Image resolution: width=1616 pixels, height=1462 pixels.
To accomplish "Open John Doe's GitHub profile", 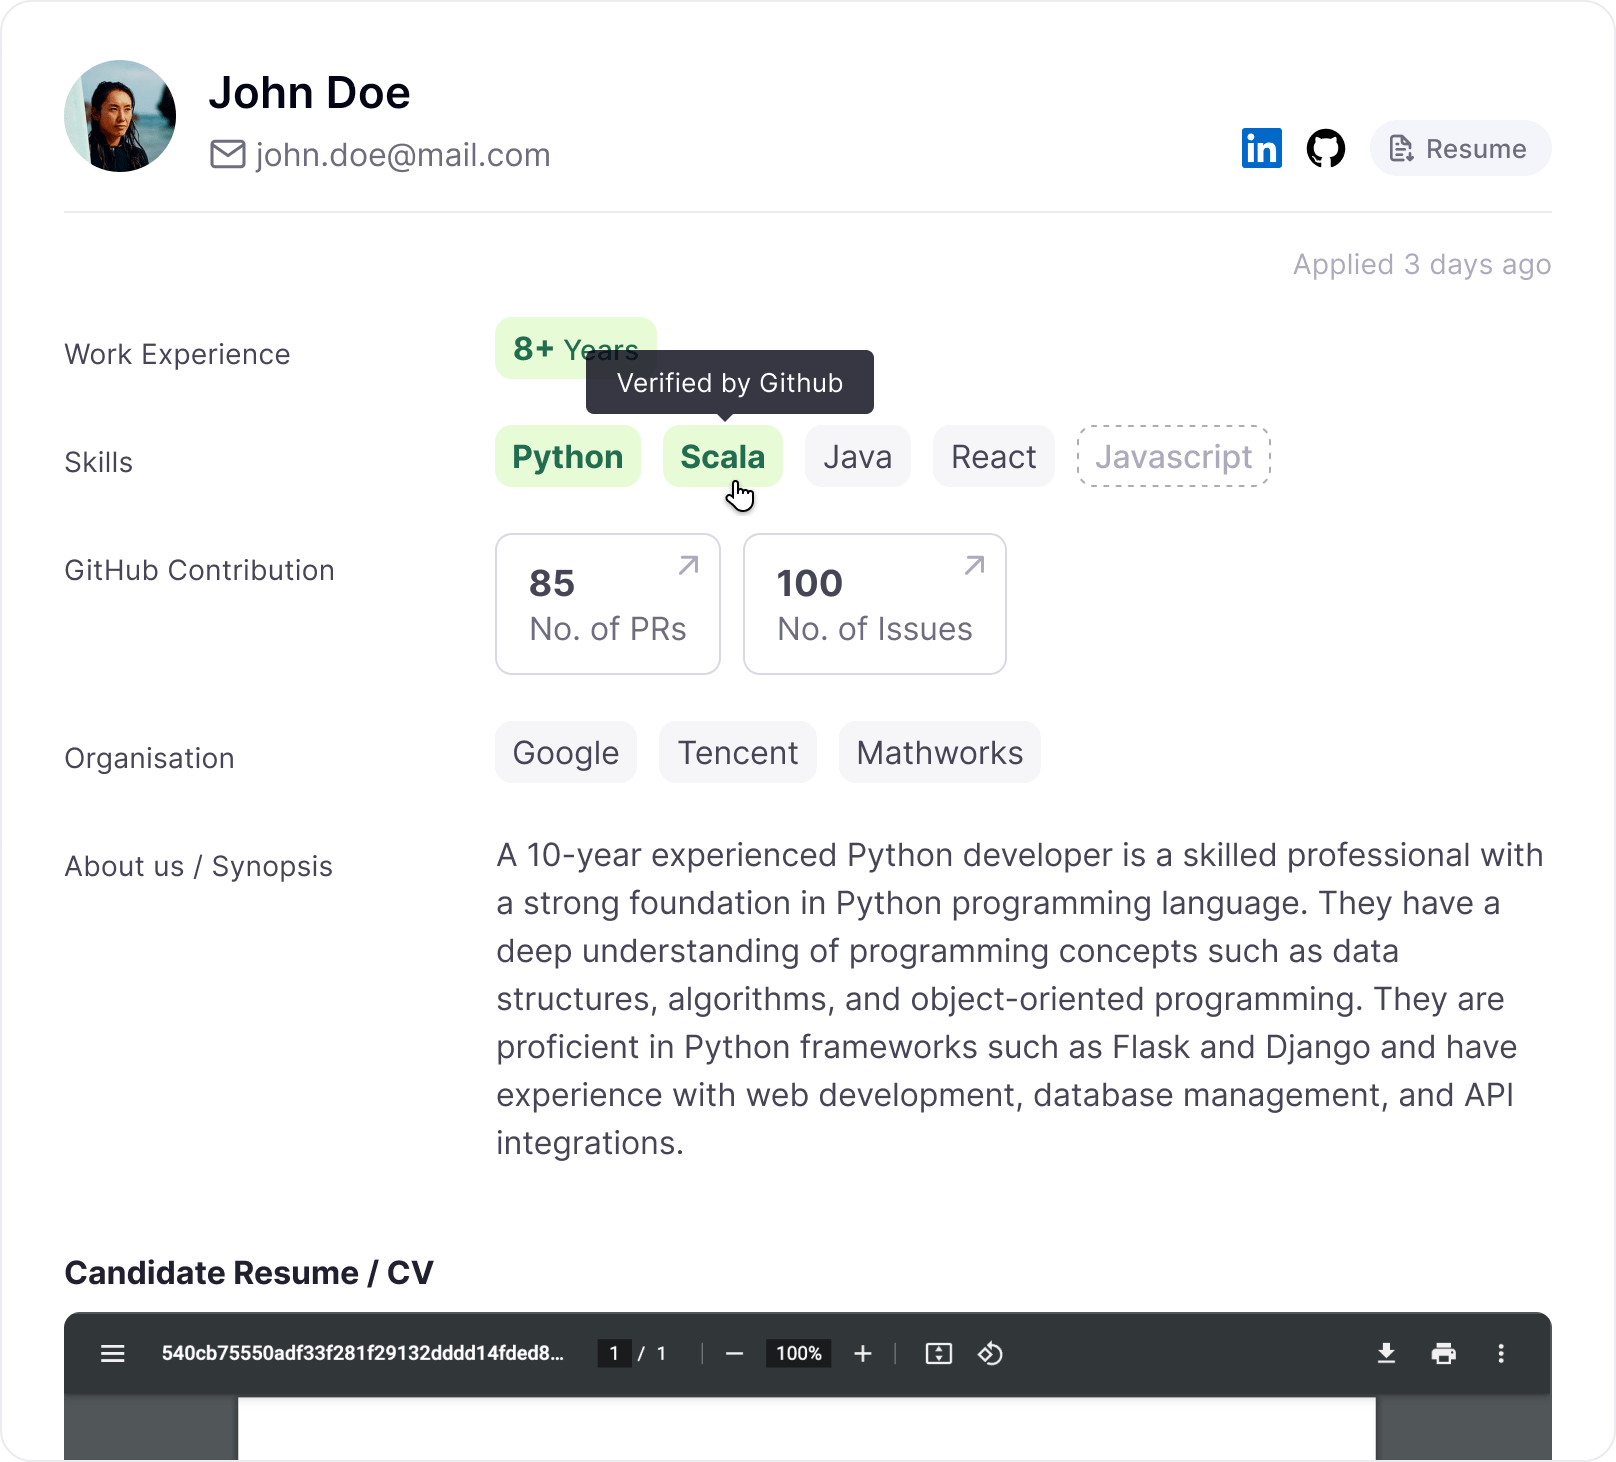I will pos(1327,148).
